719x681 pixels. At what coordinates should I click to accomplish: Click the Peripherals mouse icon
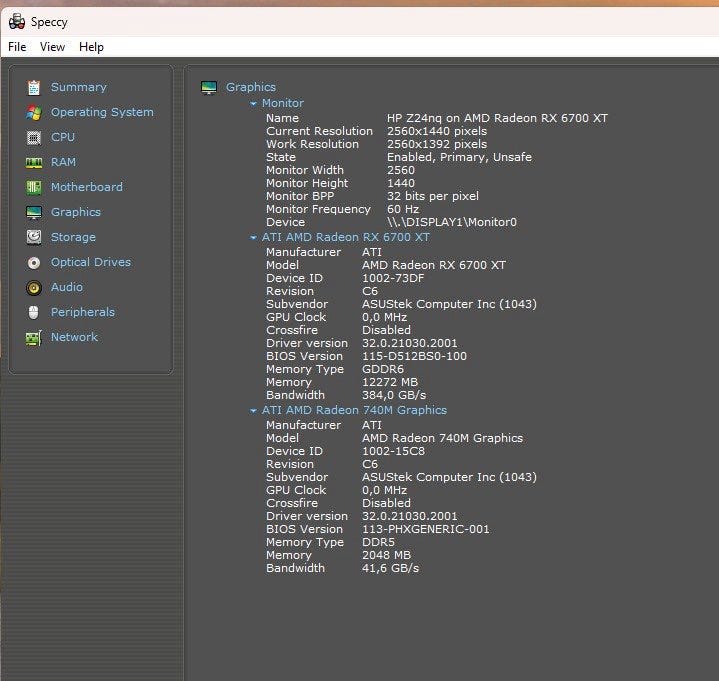click(x=34, y=313)
